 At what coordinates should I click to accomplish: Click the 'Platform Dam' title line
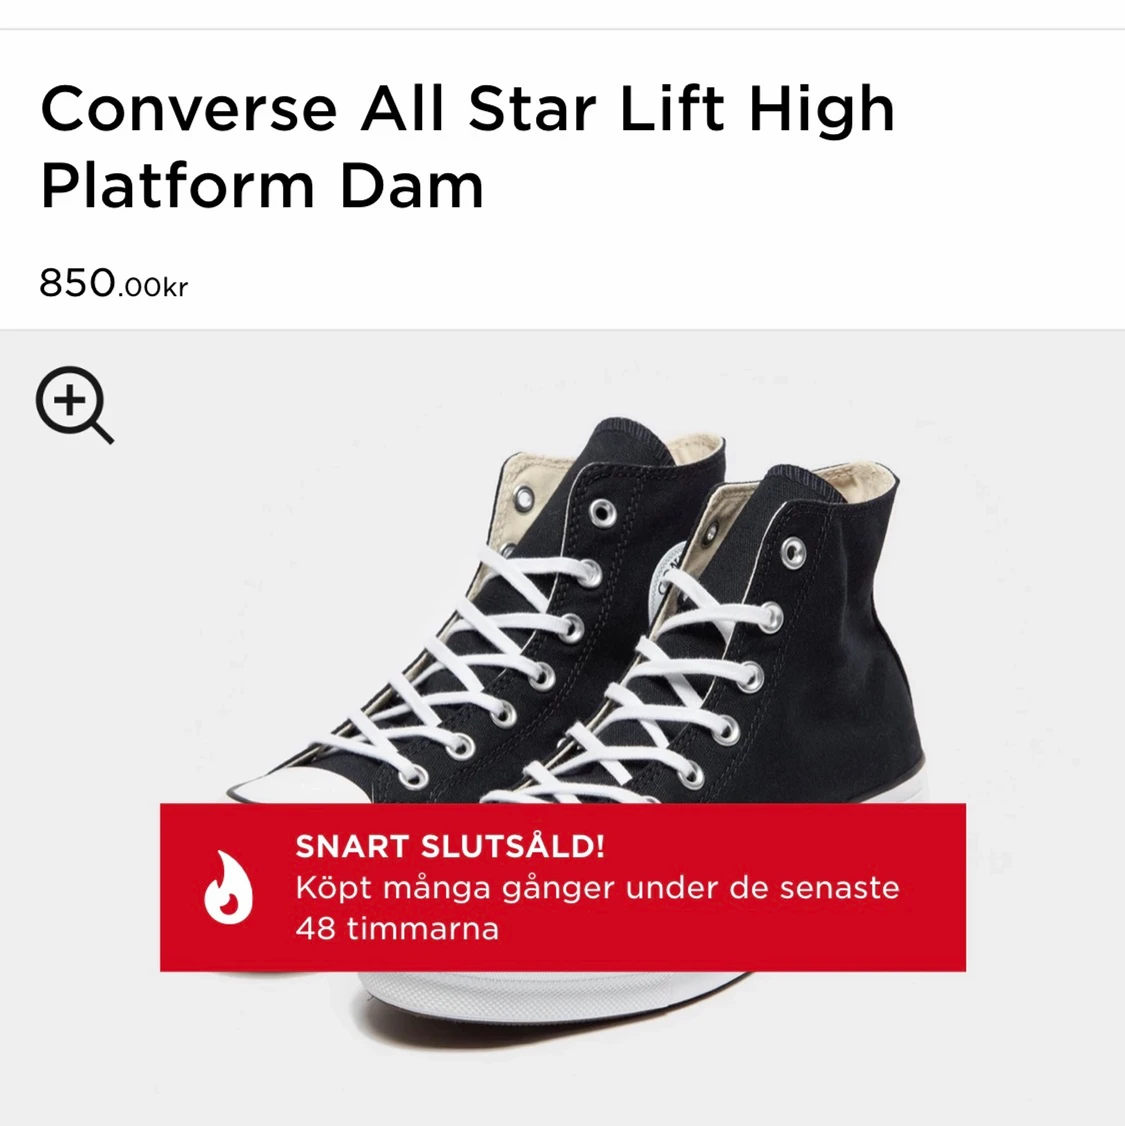[262, 186]
